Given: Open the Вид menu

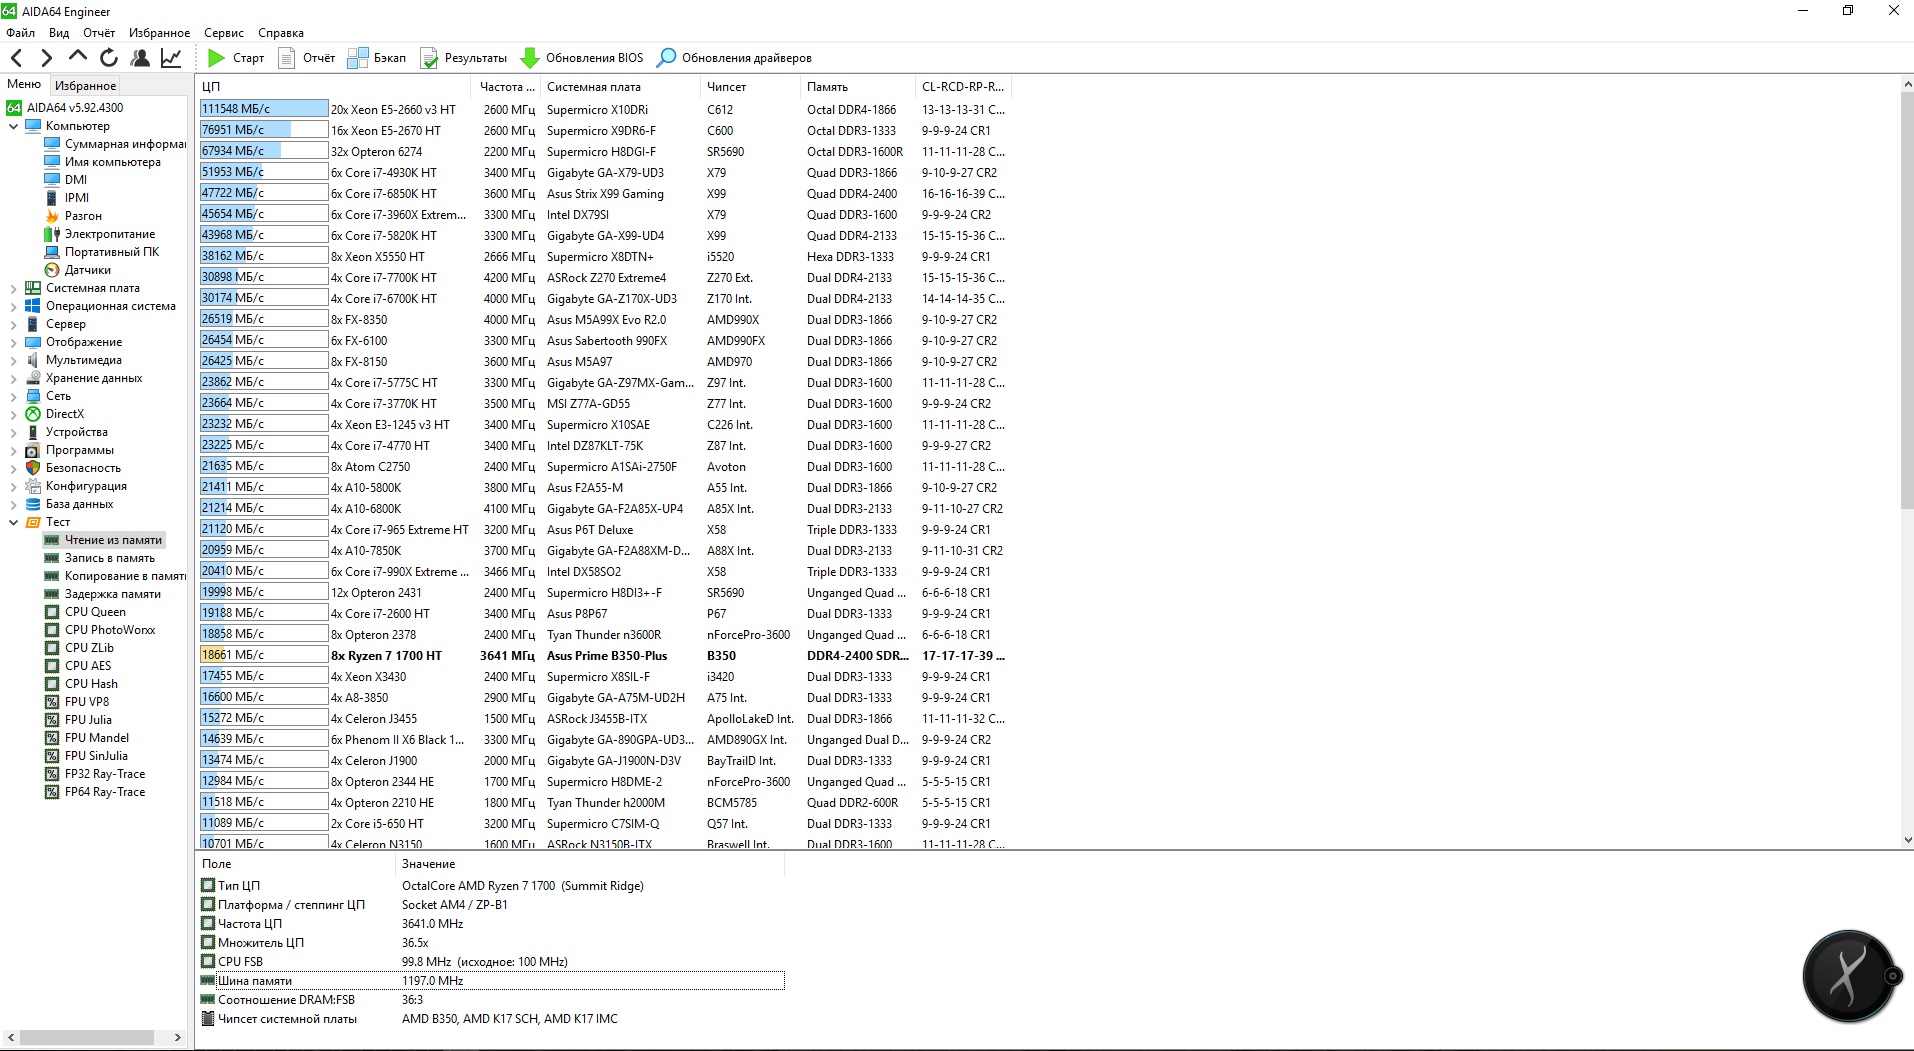Looking at the screenshot, I should [59, 33].
